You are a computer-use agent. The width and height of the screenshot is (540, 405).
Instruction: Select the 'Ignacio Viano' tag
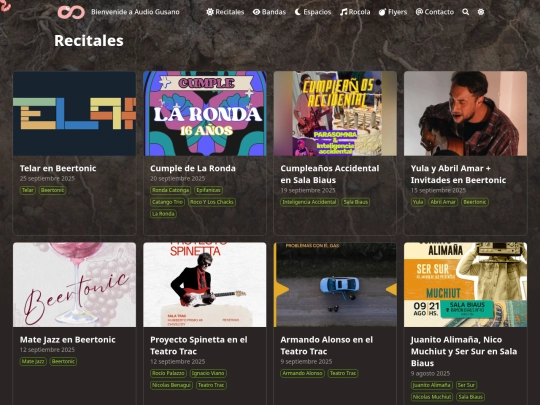pos(208,373)
